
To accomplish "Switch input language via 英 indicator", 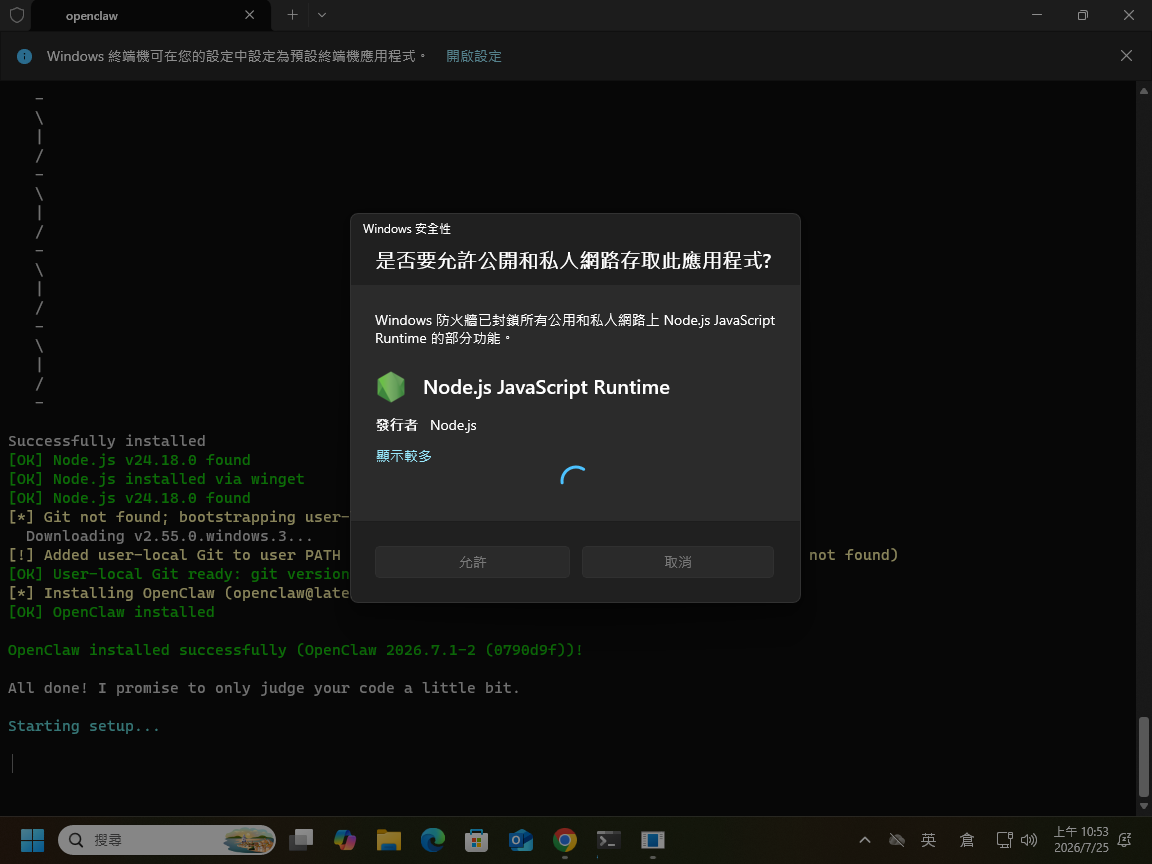I will (929, 840).
